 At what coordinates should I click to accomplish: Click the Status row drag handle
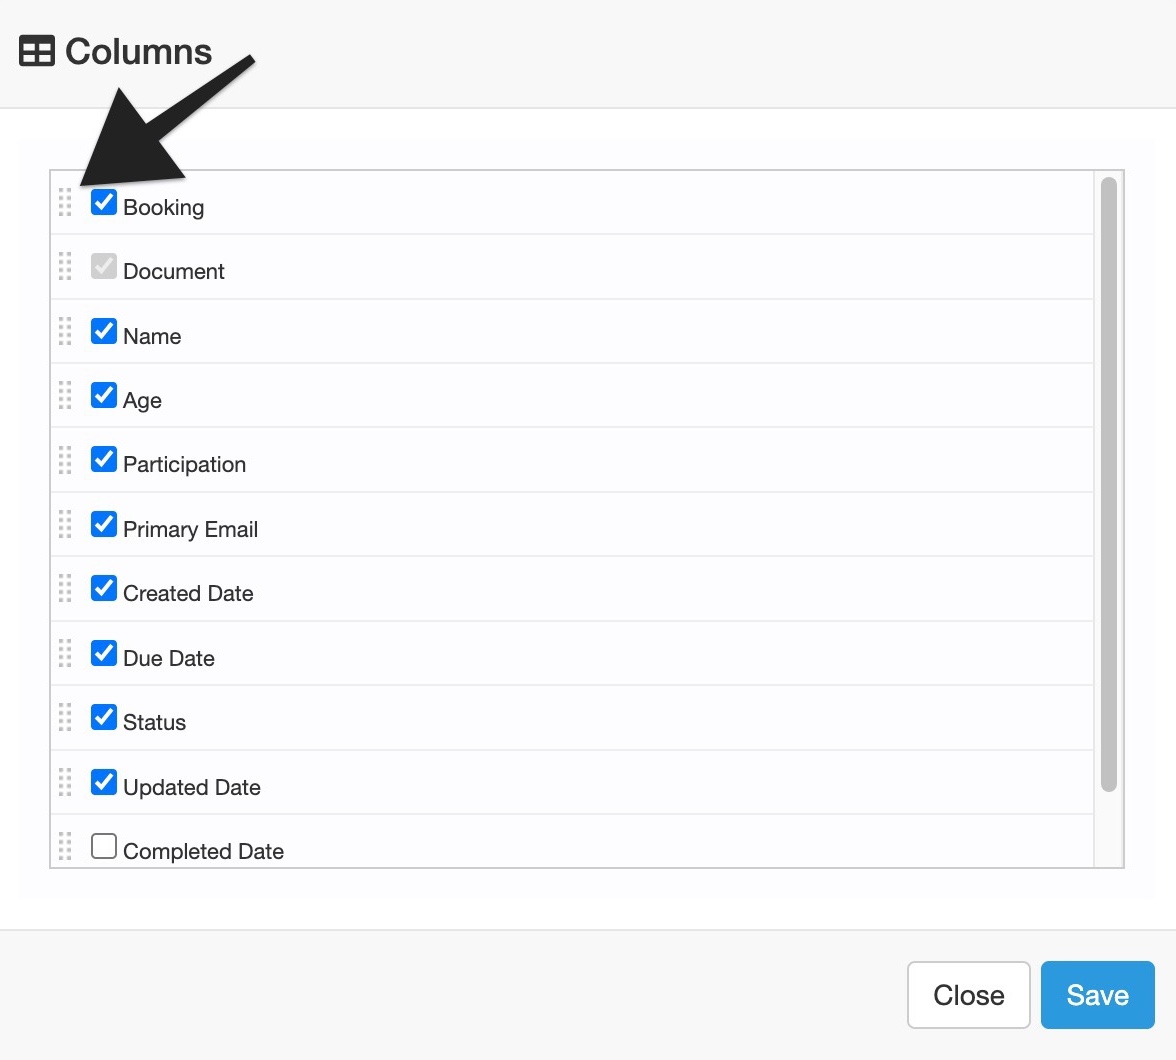point(65,718)
